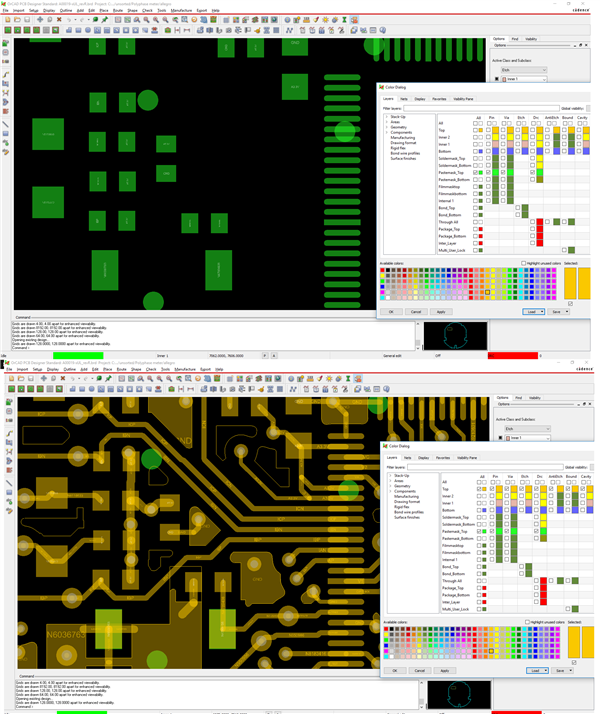Click the Zoom In magnifier in upper toolbar
This screenshot has height=714, width=600.
pyautogui.click(x=146, y=19)
